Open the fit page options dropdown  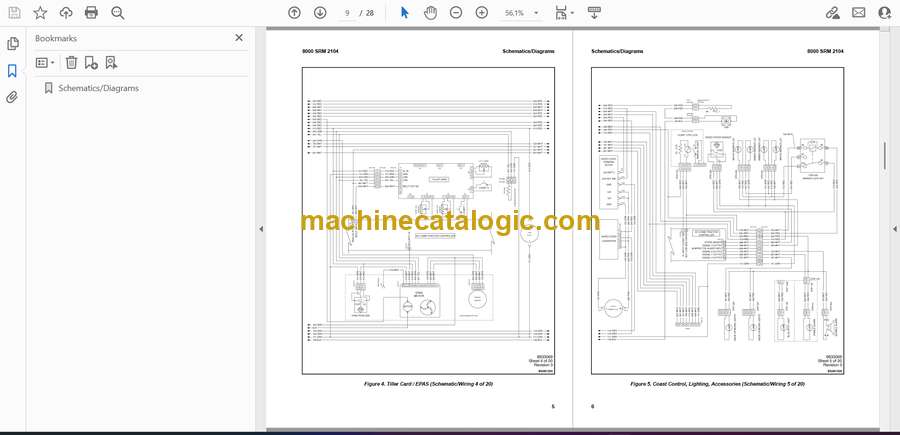565,13
